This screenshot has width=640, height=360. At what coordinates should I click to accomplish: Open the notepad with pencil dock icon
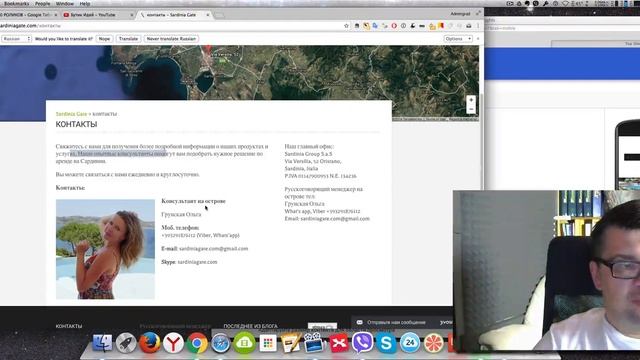[291, 343]
